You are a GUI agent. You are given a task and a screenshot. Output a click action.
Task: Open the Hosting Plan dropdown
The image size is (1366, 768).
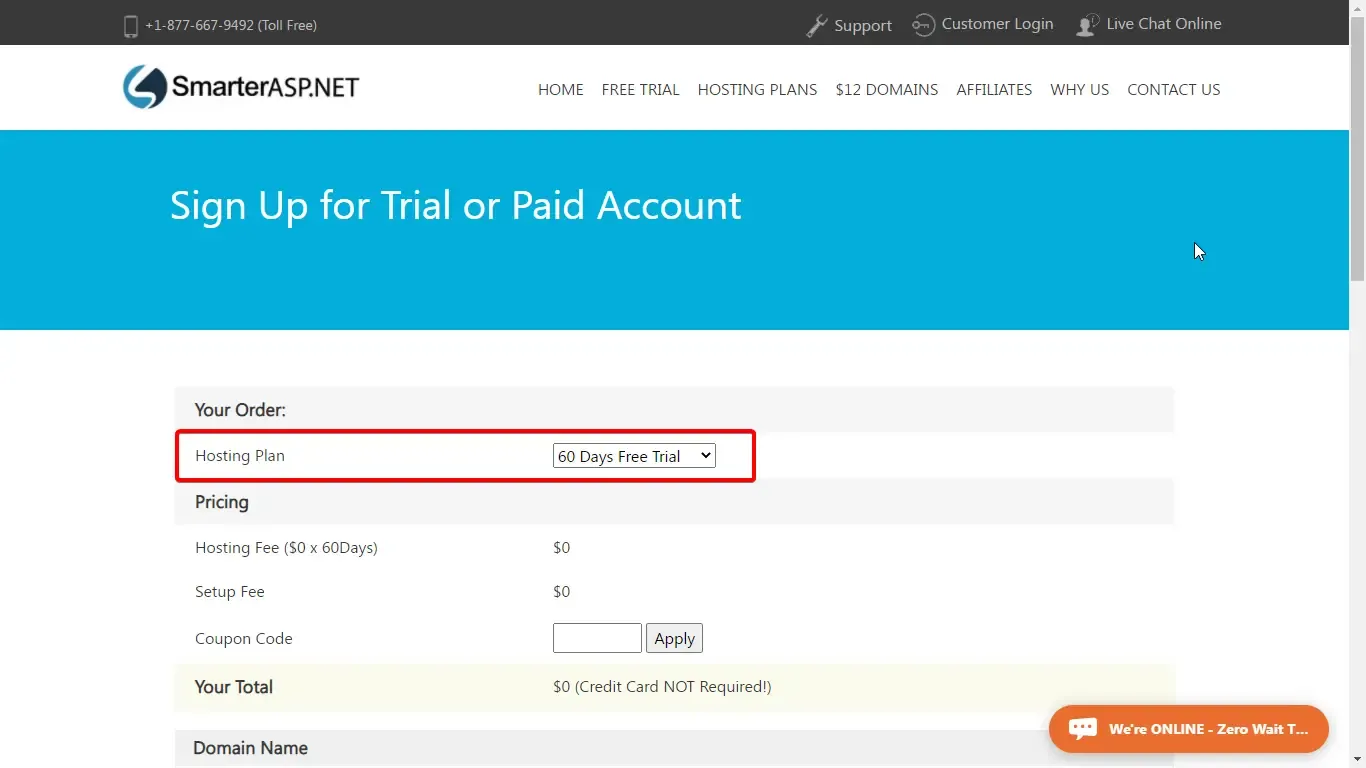634,455
